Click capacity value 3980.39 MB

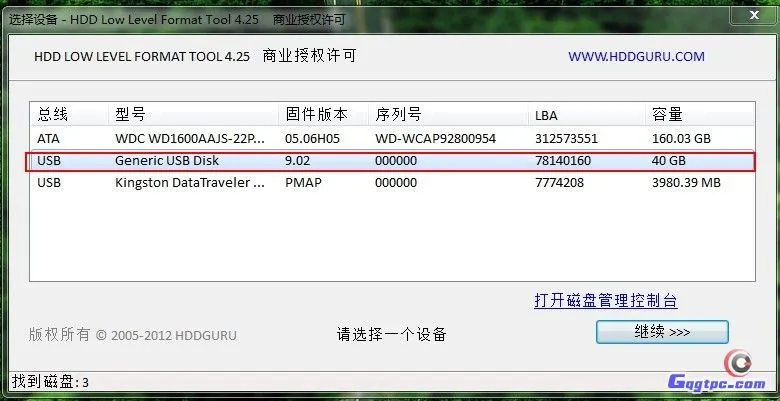pos(686,183)
